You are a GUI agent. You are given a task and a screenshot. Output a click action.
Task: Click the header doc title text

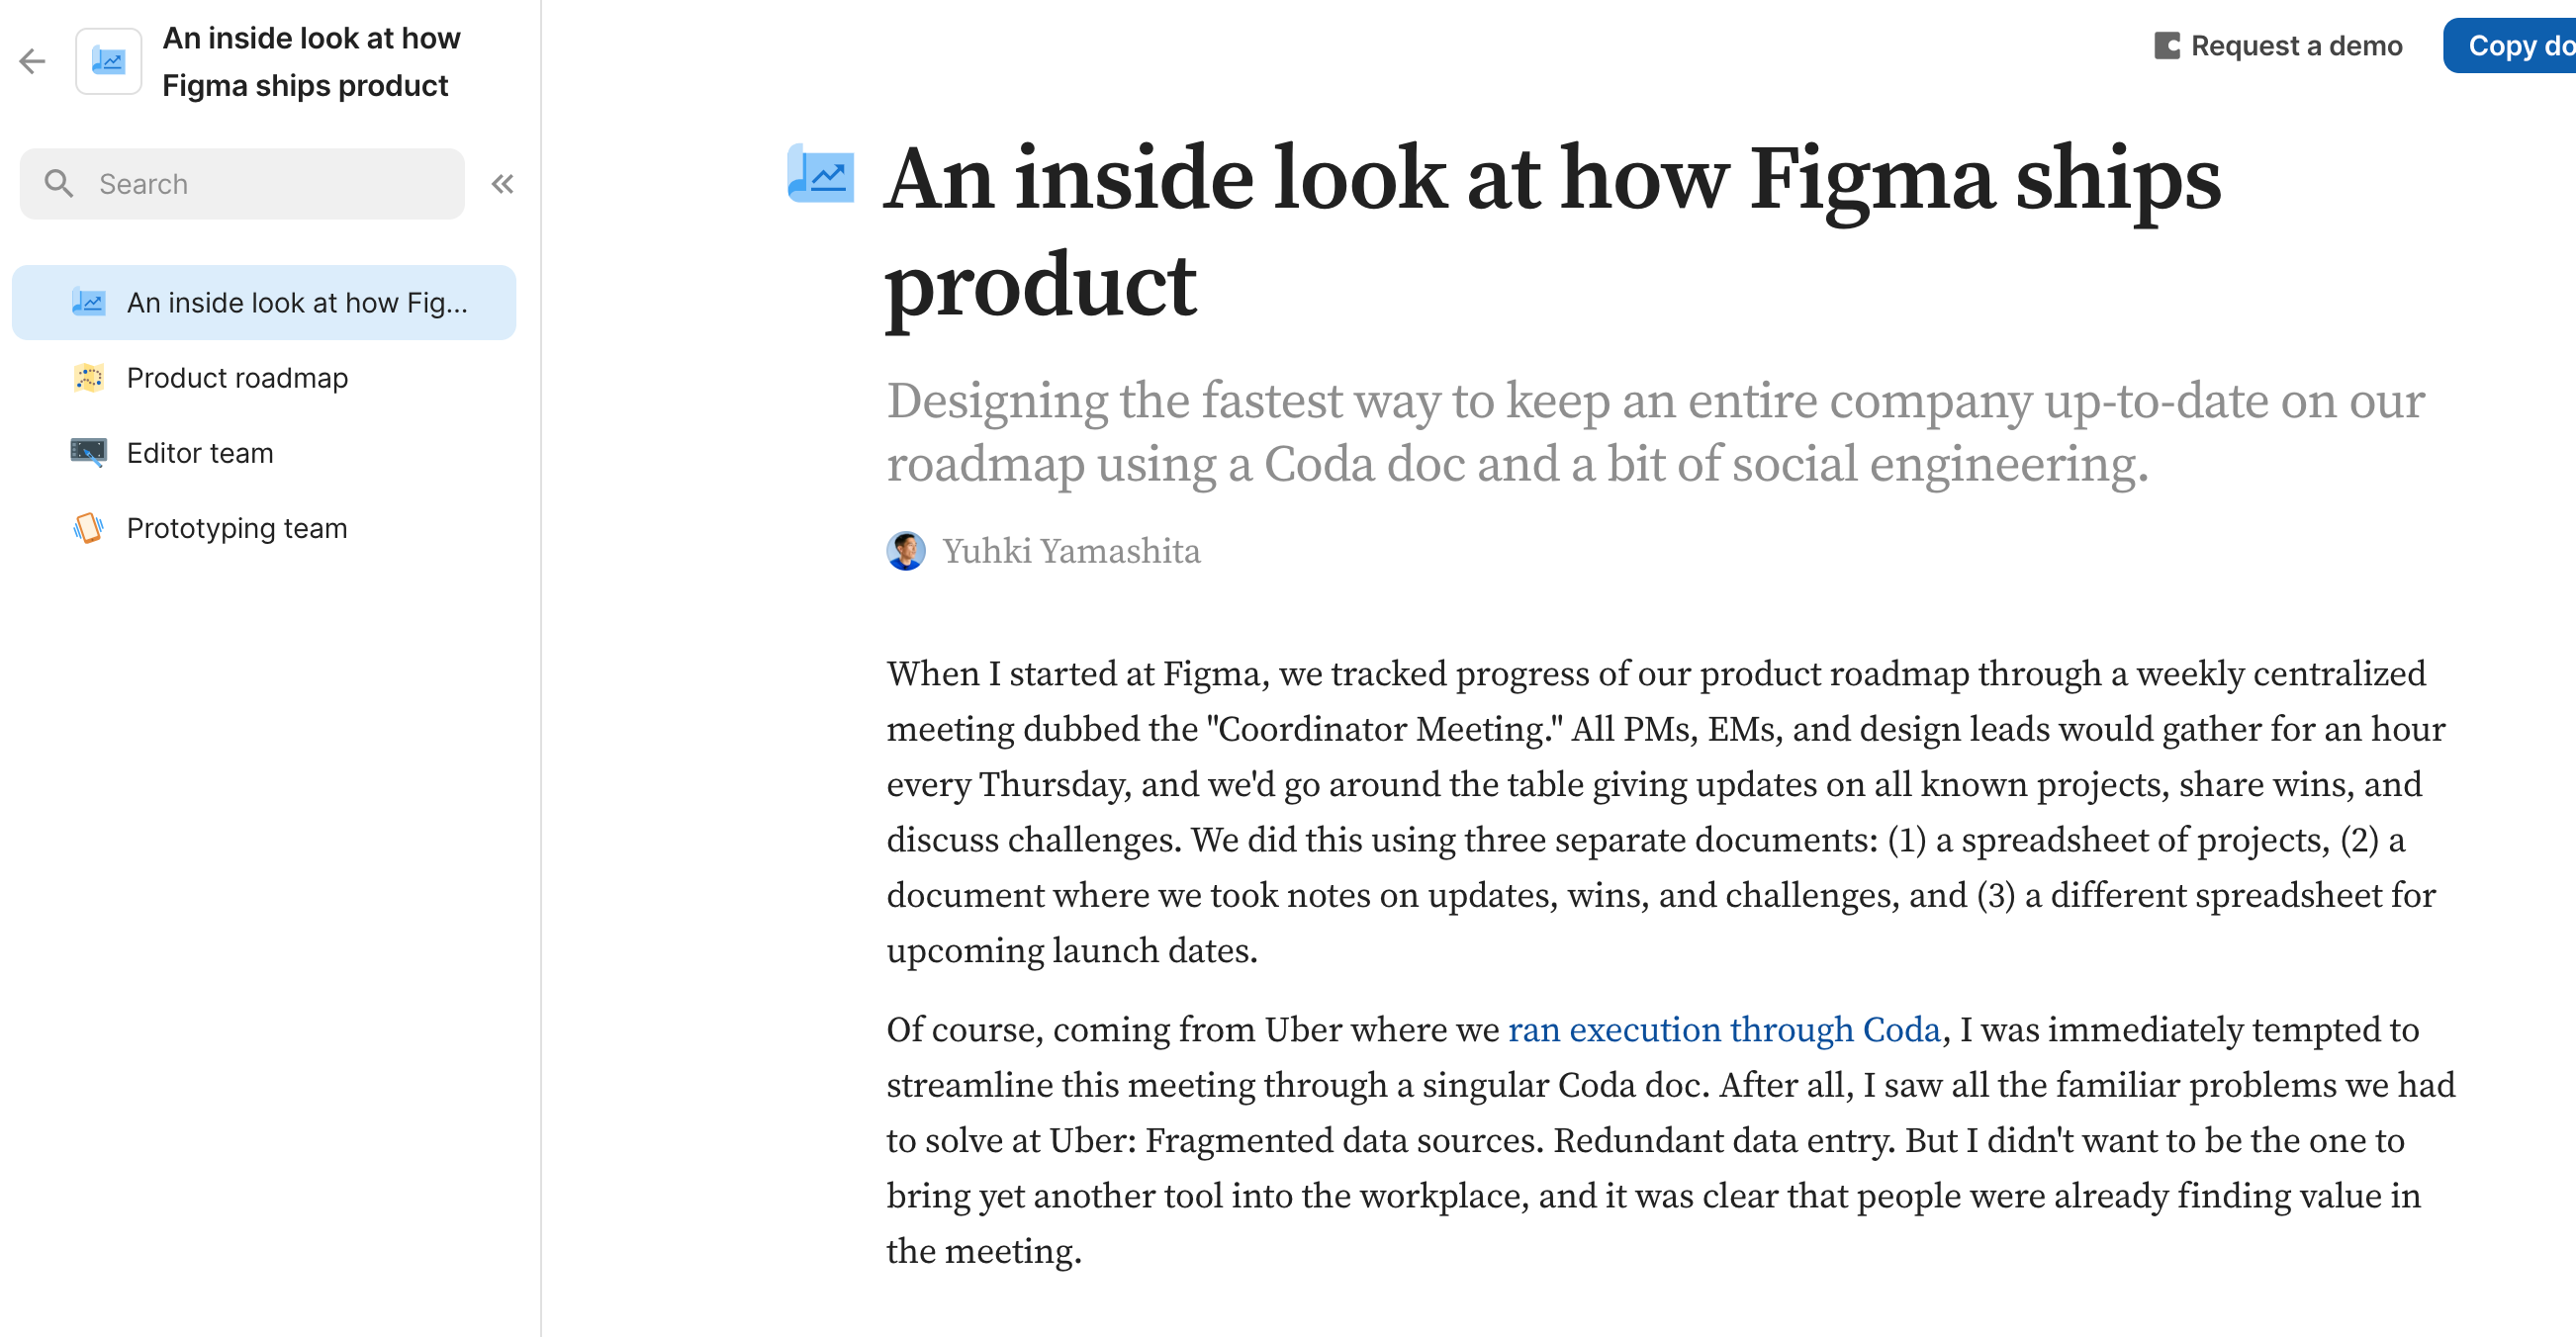point(311,62)
